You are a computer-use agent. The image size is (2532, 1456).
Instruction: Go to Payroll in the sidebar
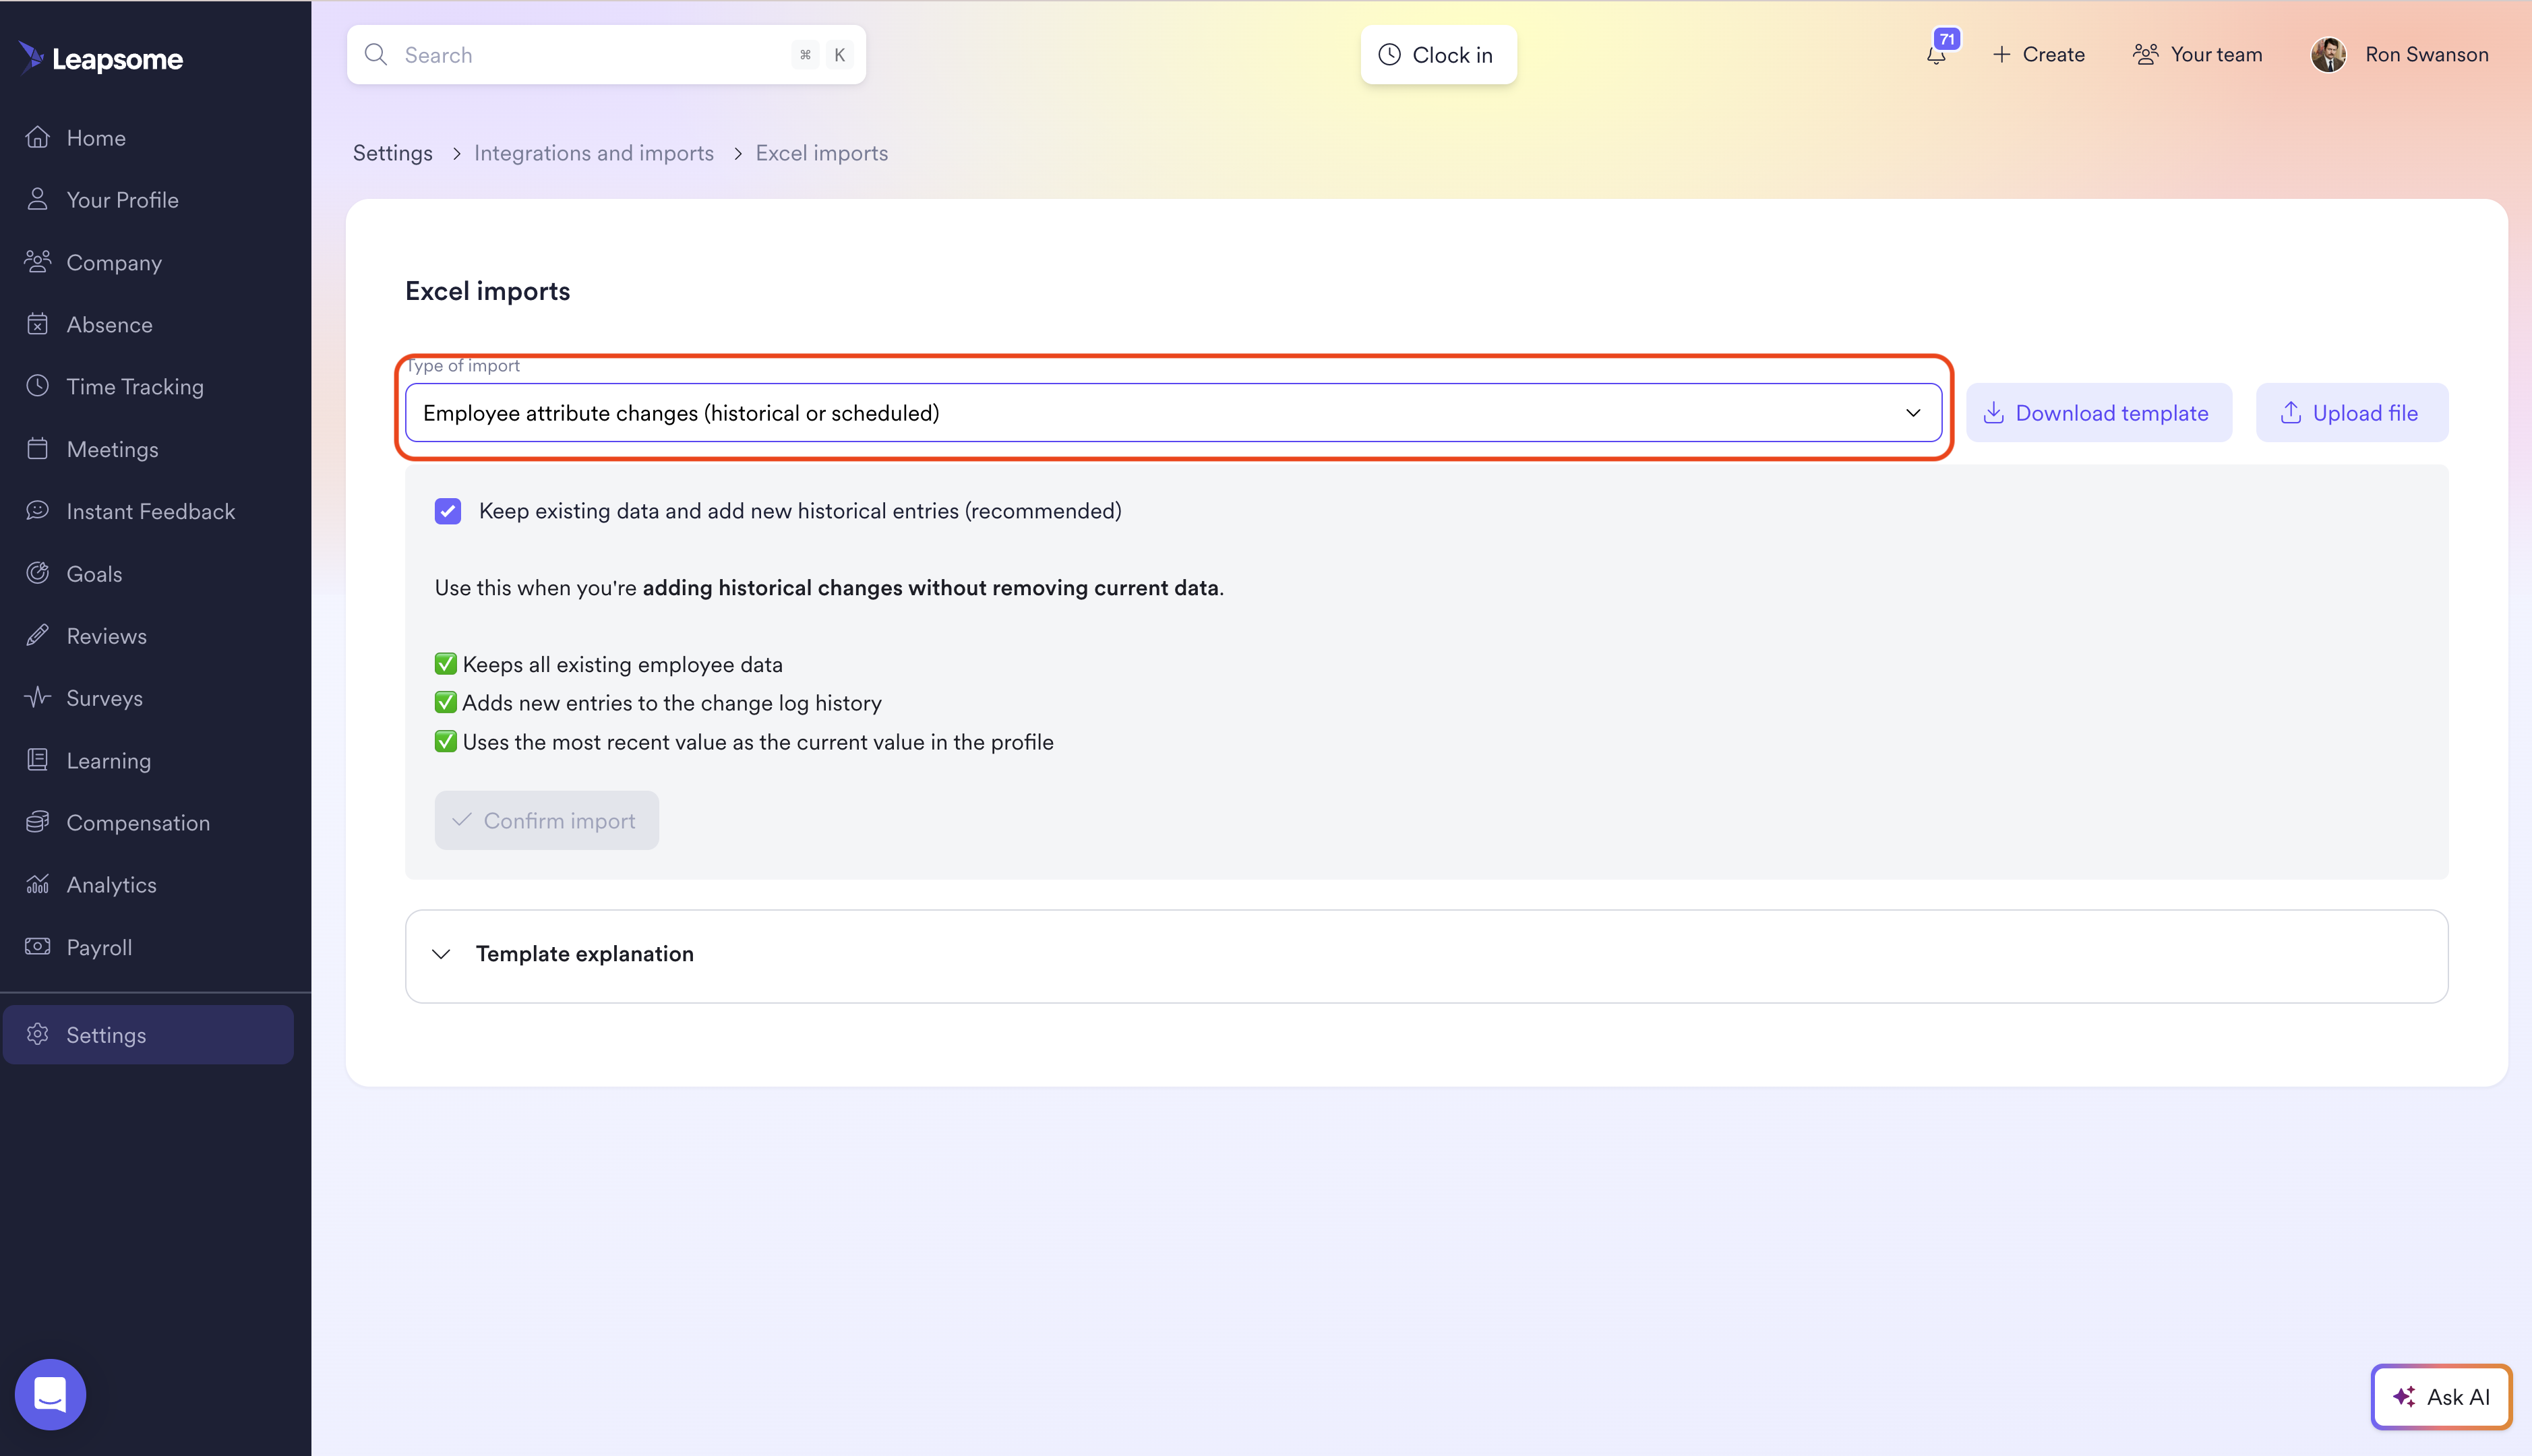click(x=99, y=947)
